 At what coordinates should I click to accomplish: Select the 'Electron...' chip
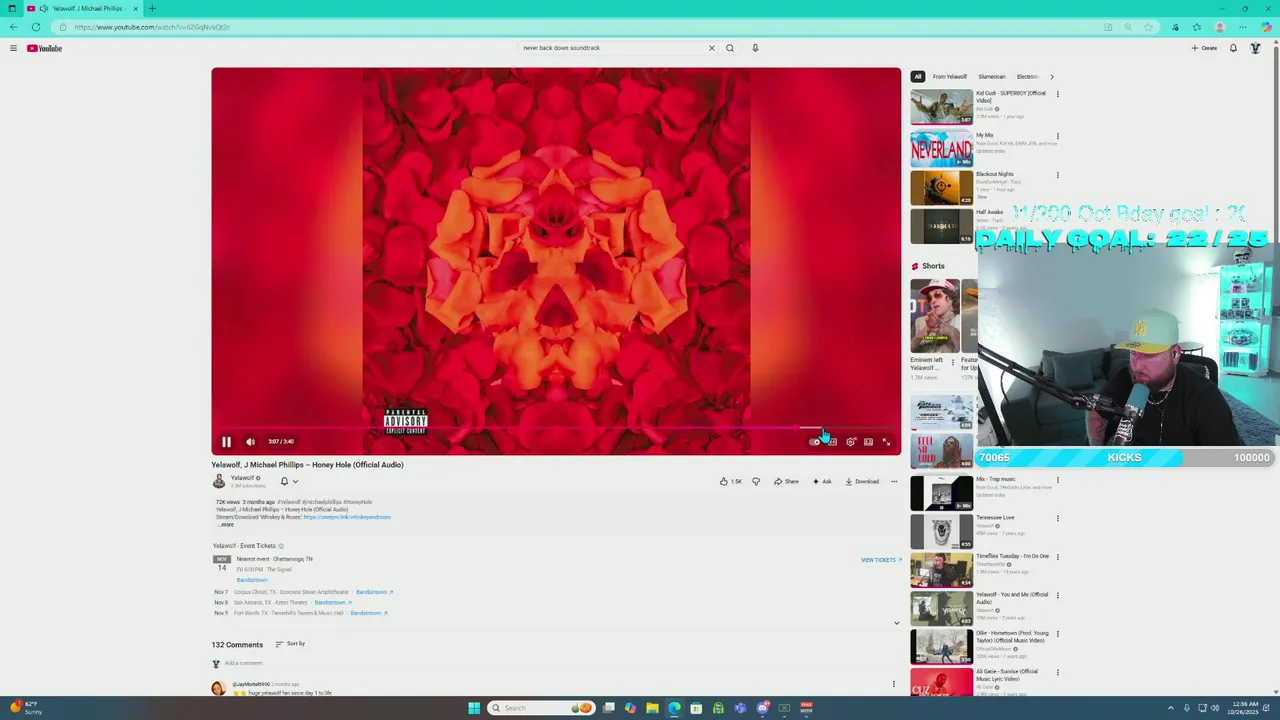1027,76
